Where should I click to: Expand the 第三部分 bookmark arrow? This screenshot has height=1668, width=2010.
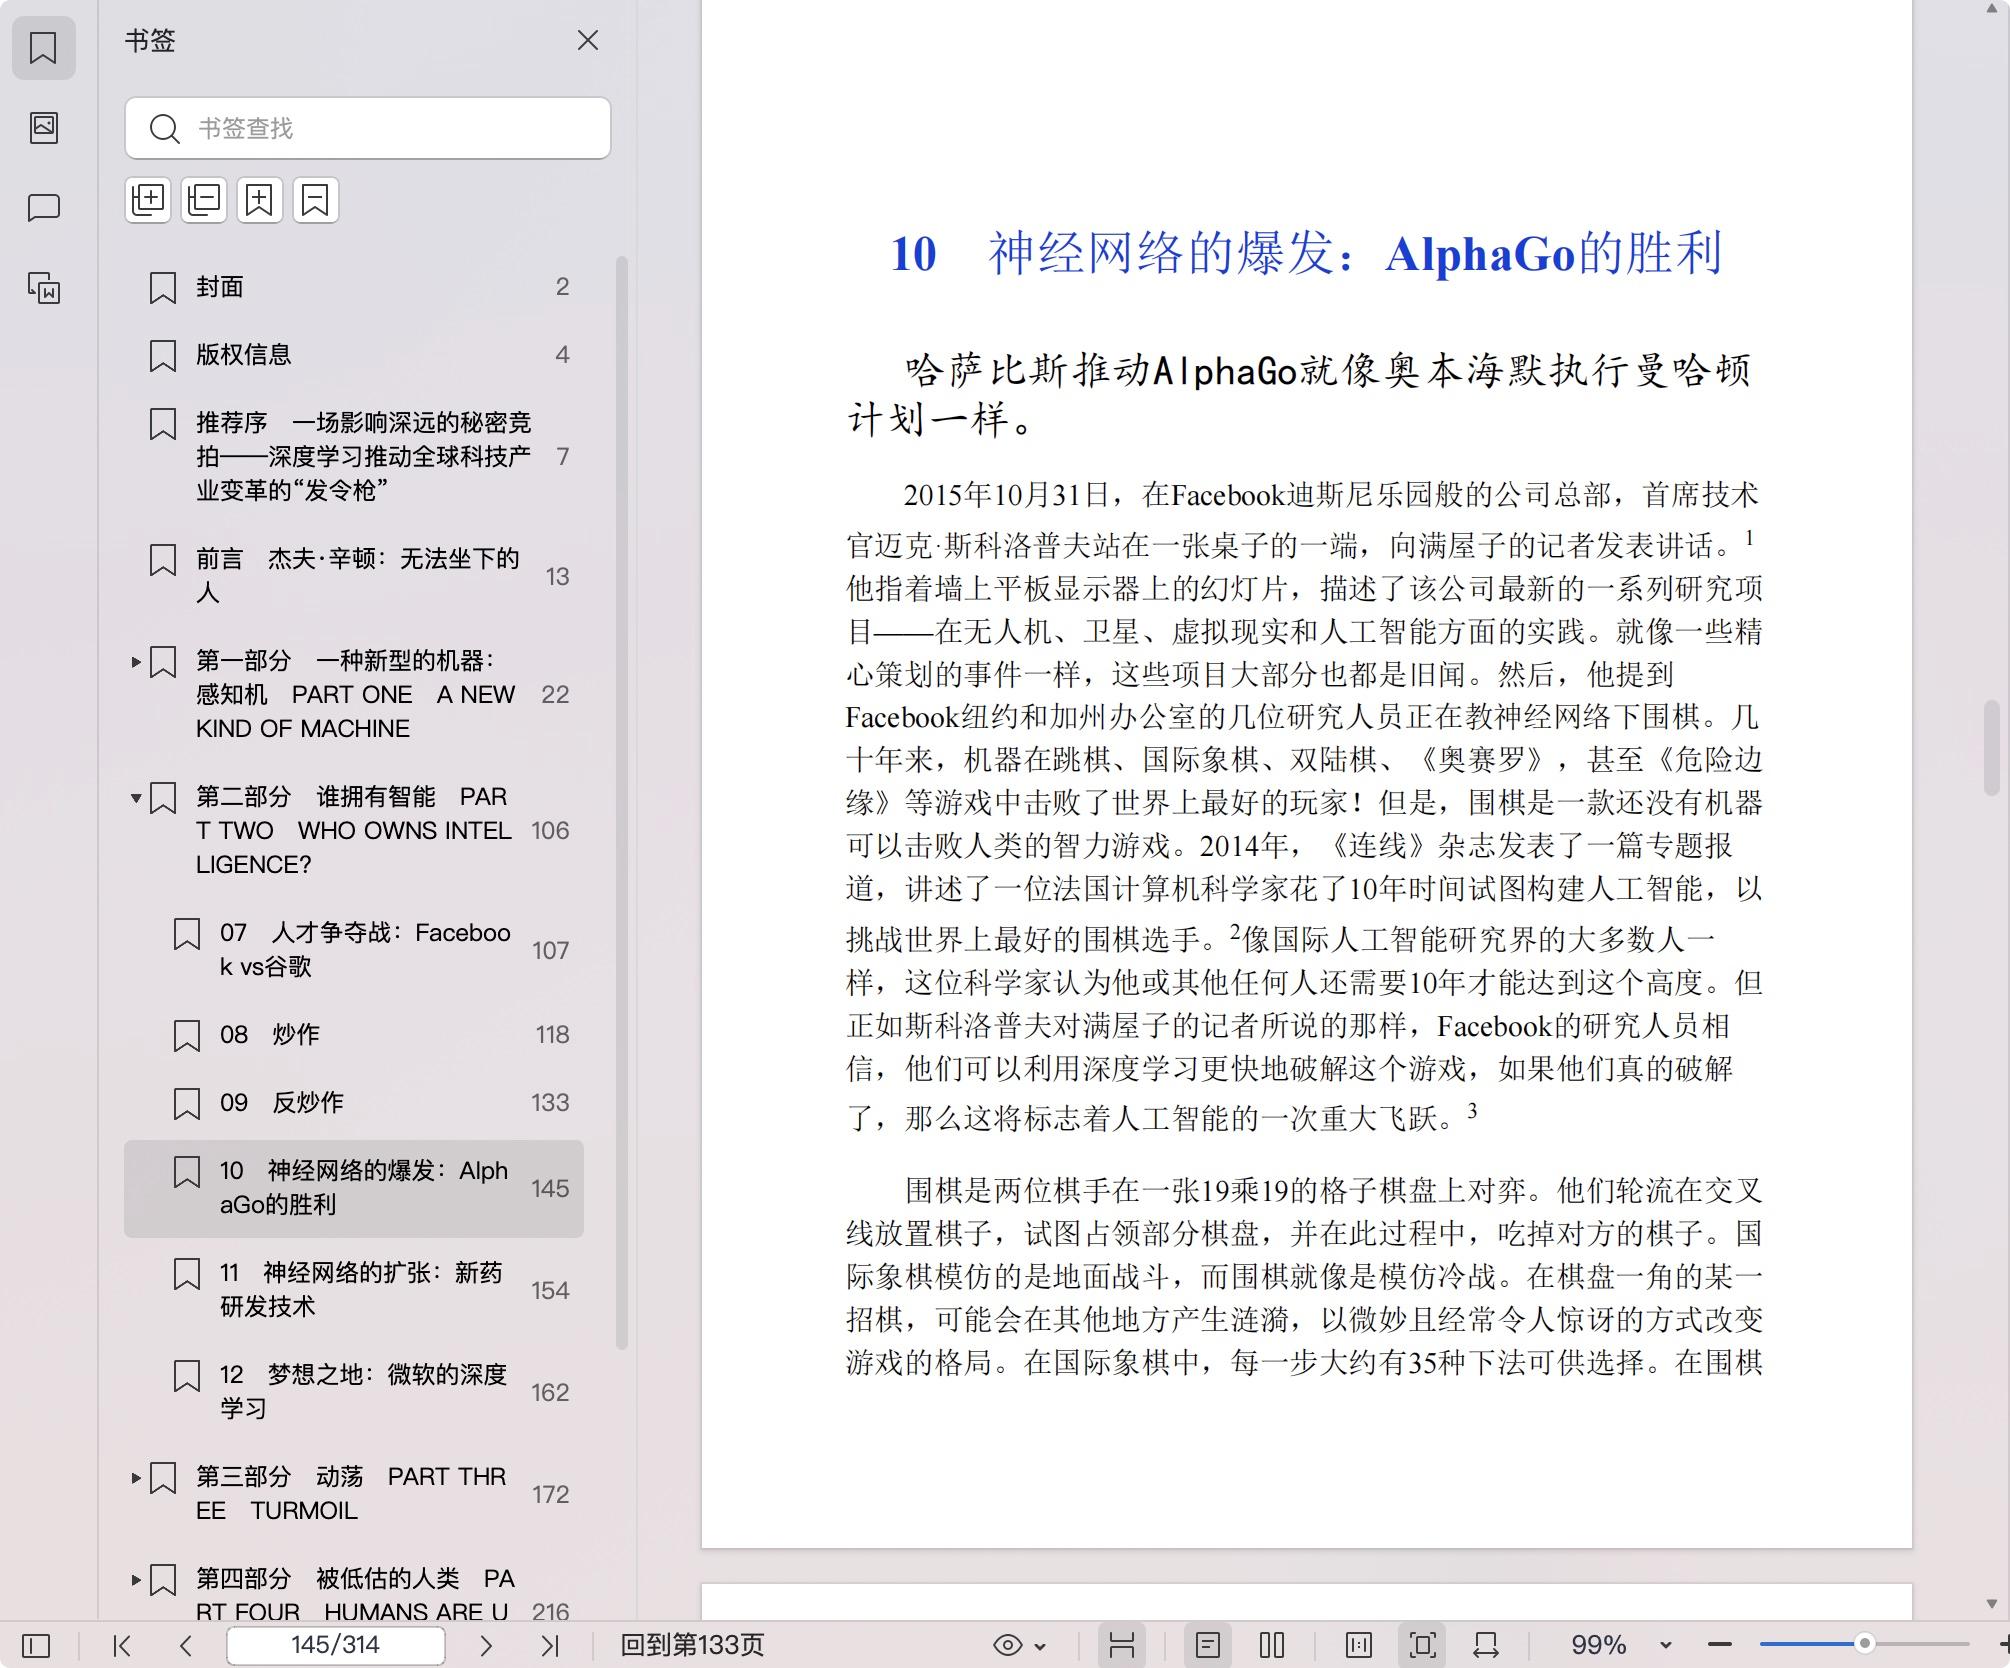tap(136, 1477)
